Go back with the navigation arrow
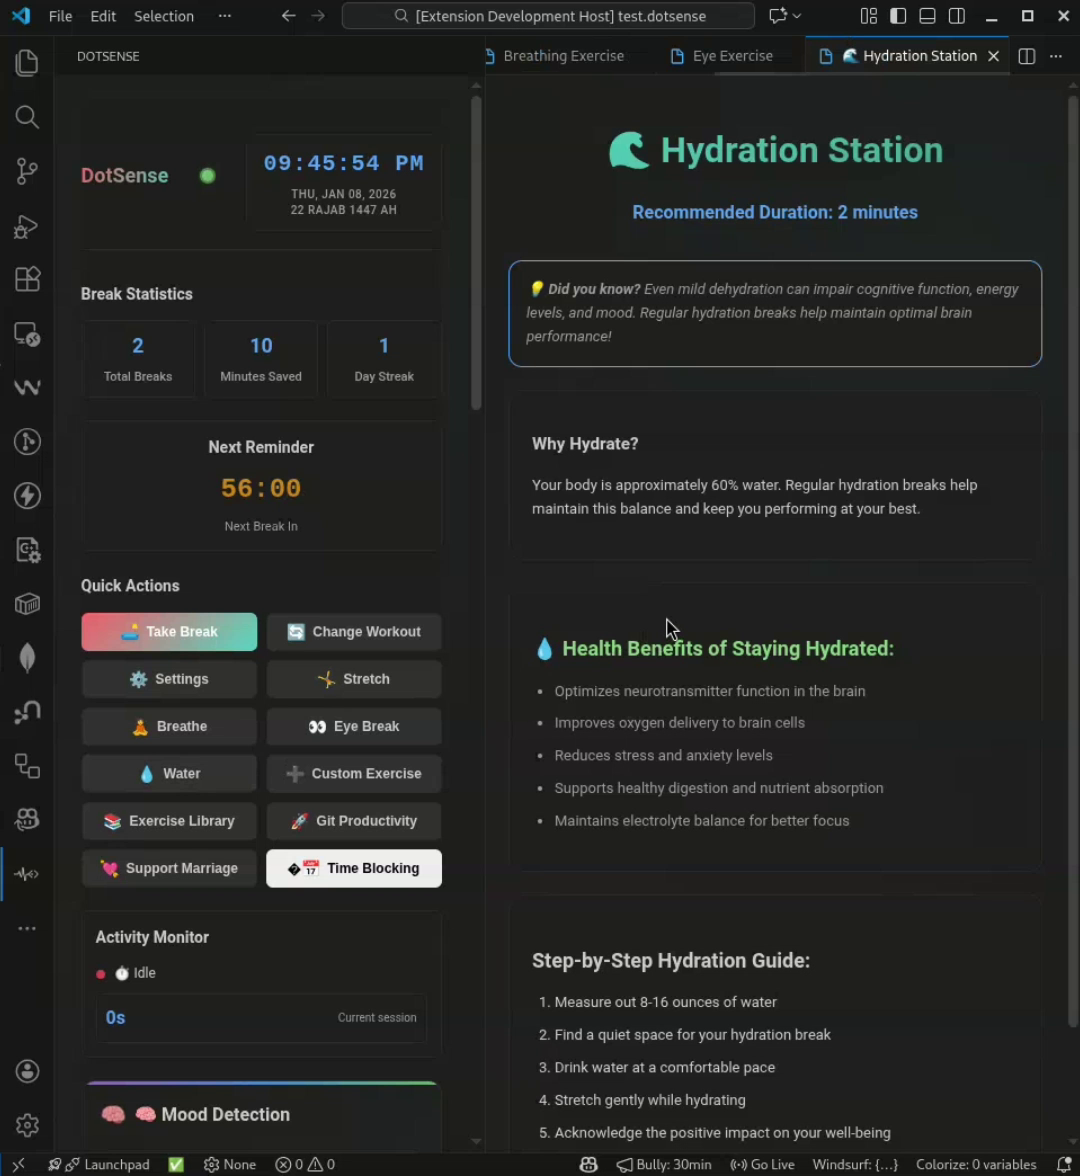1080x1176 pixels. (x=288, y=16)
